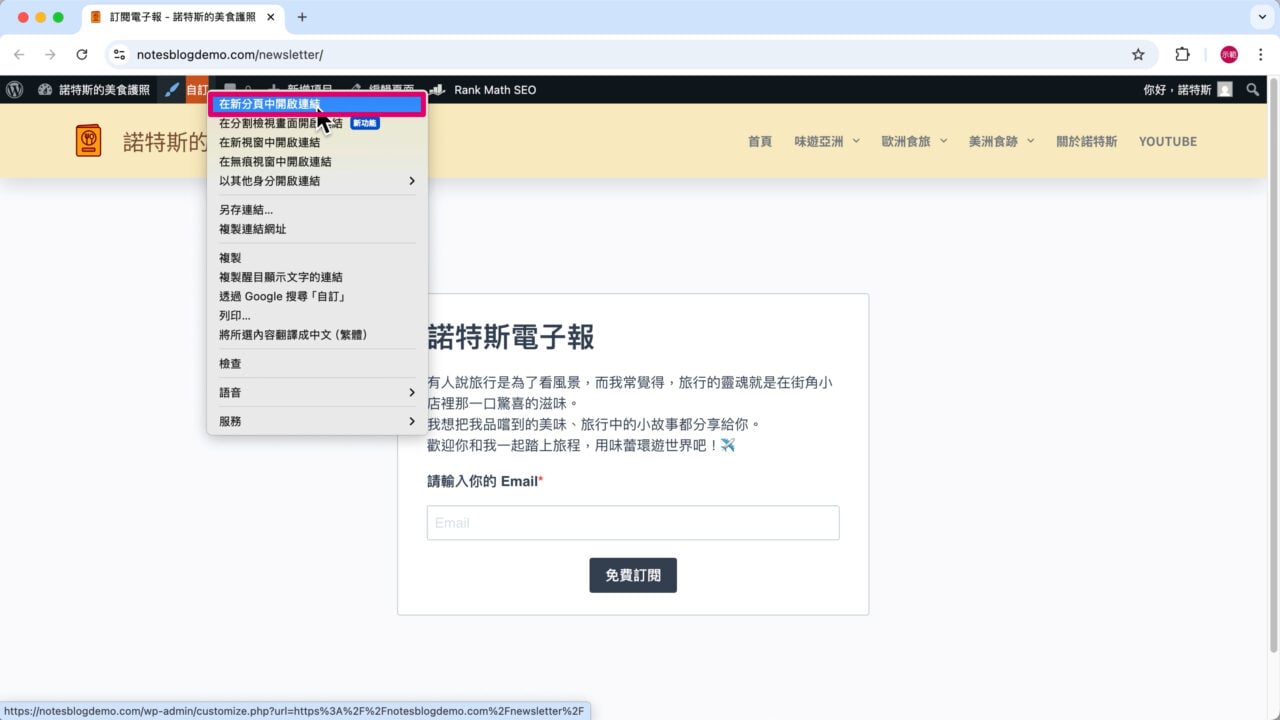Screen dimensions: 1280x720
Task: Click inside the Email input field
Action: [x=633, y=522]
